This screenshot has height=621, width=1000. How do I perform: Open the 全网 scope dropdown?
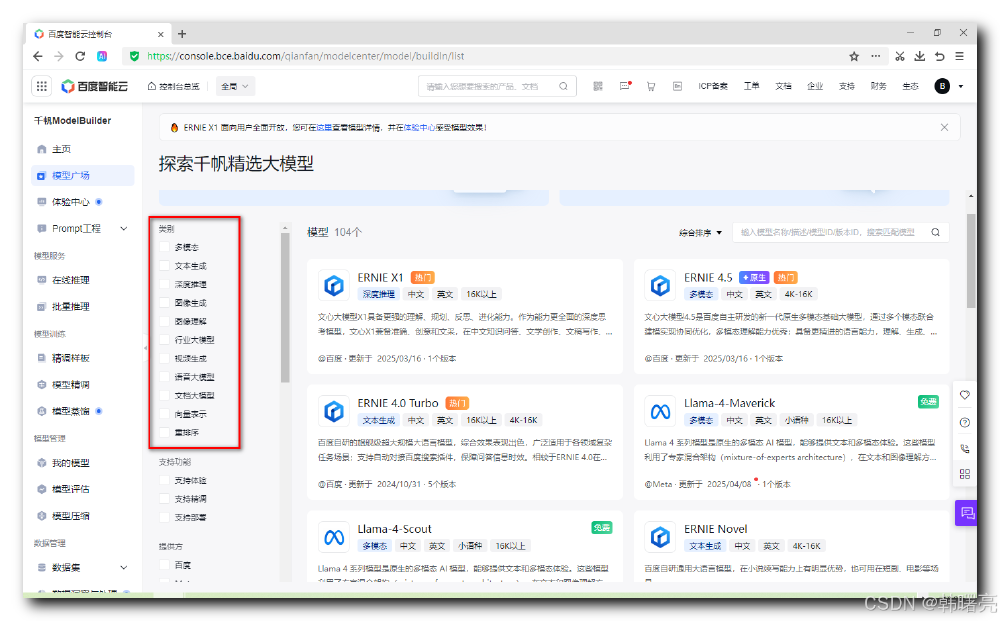click(x=234, y=86)
